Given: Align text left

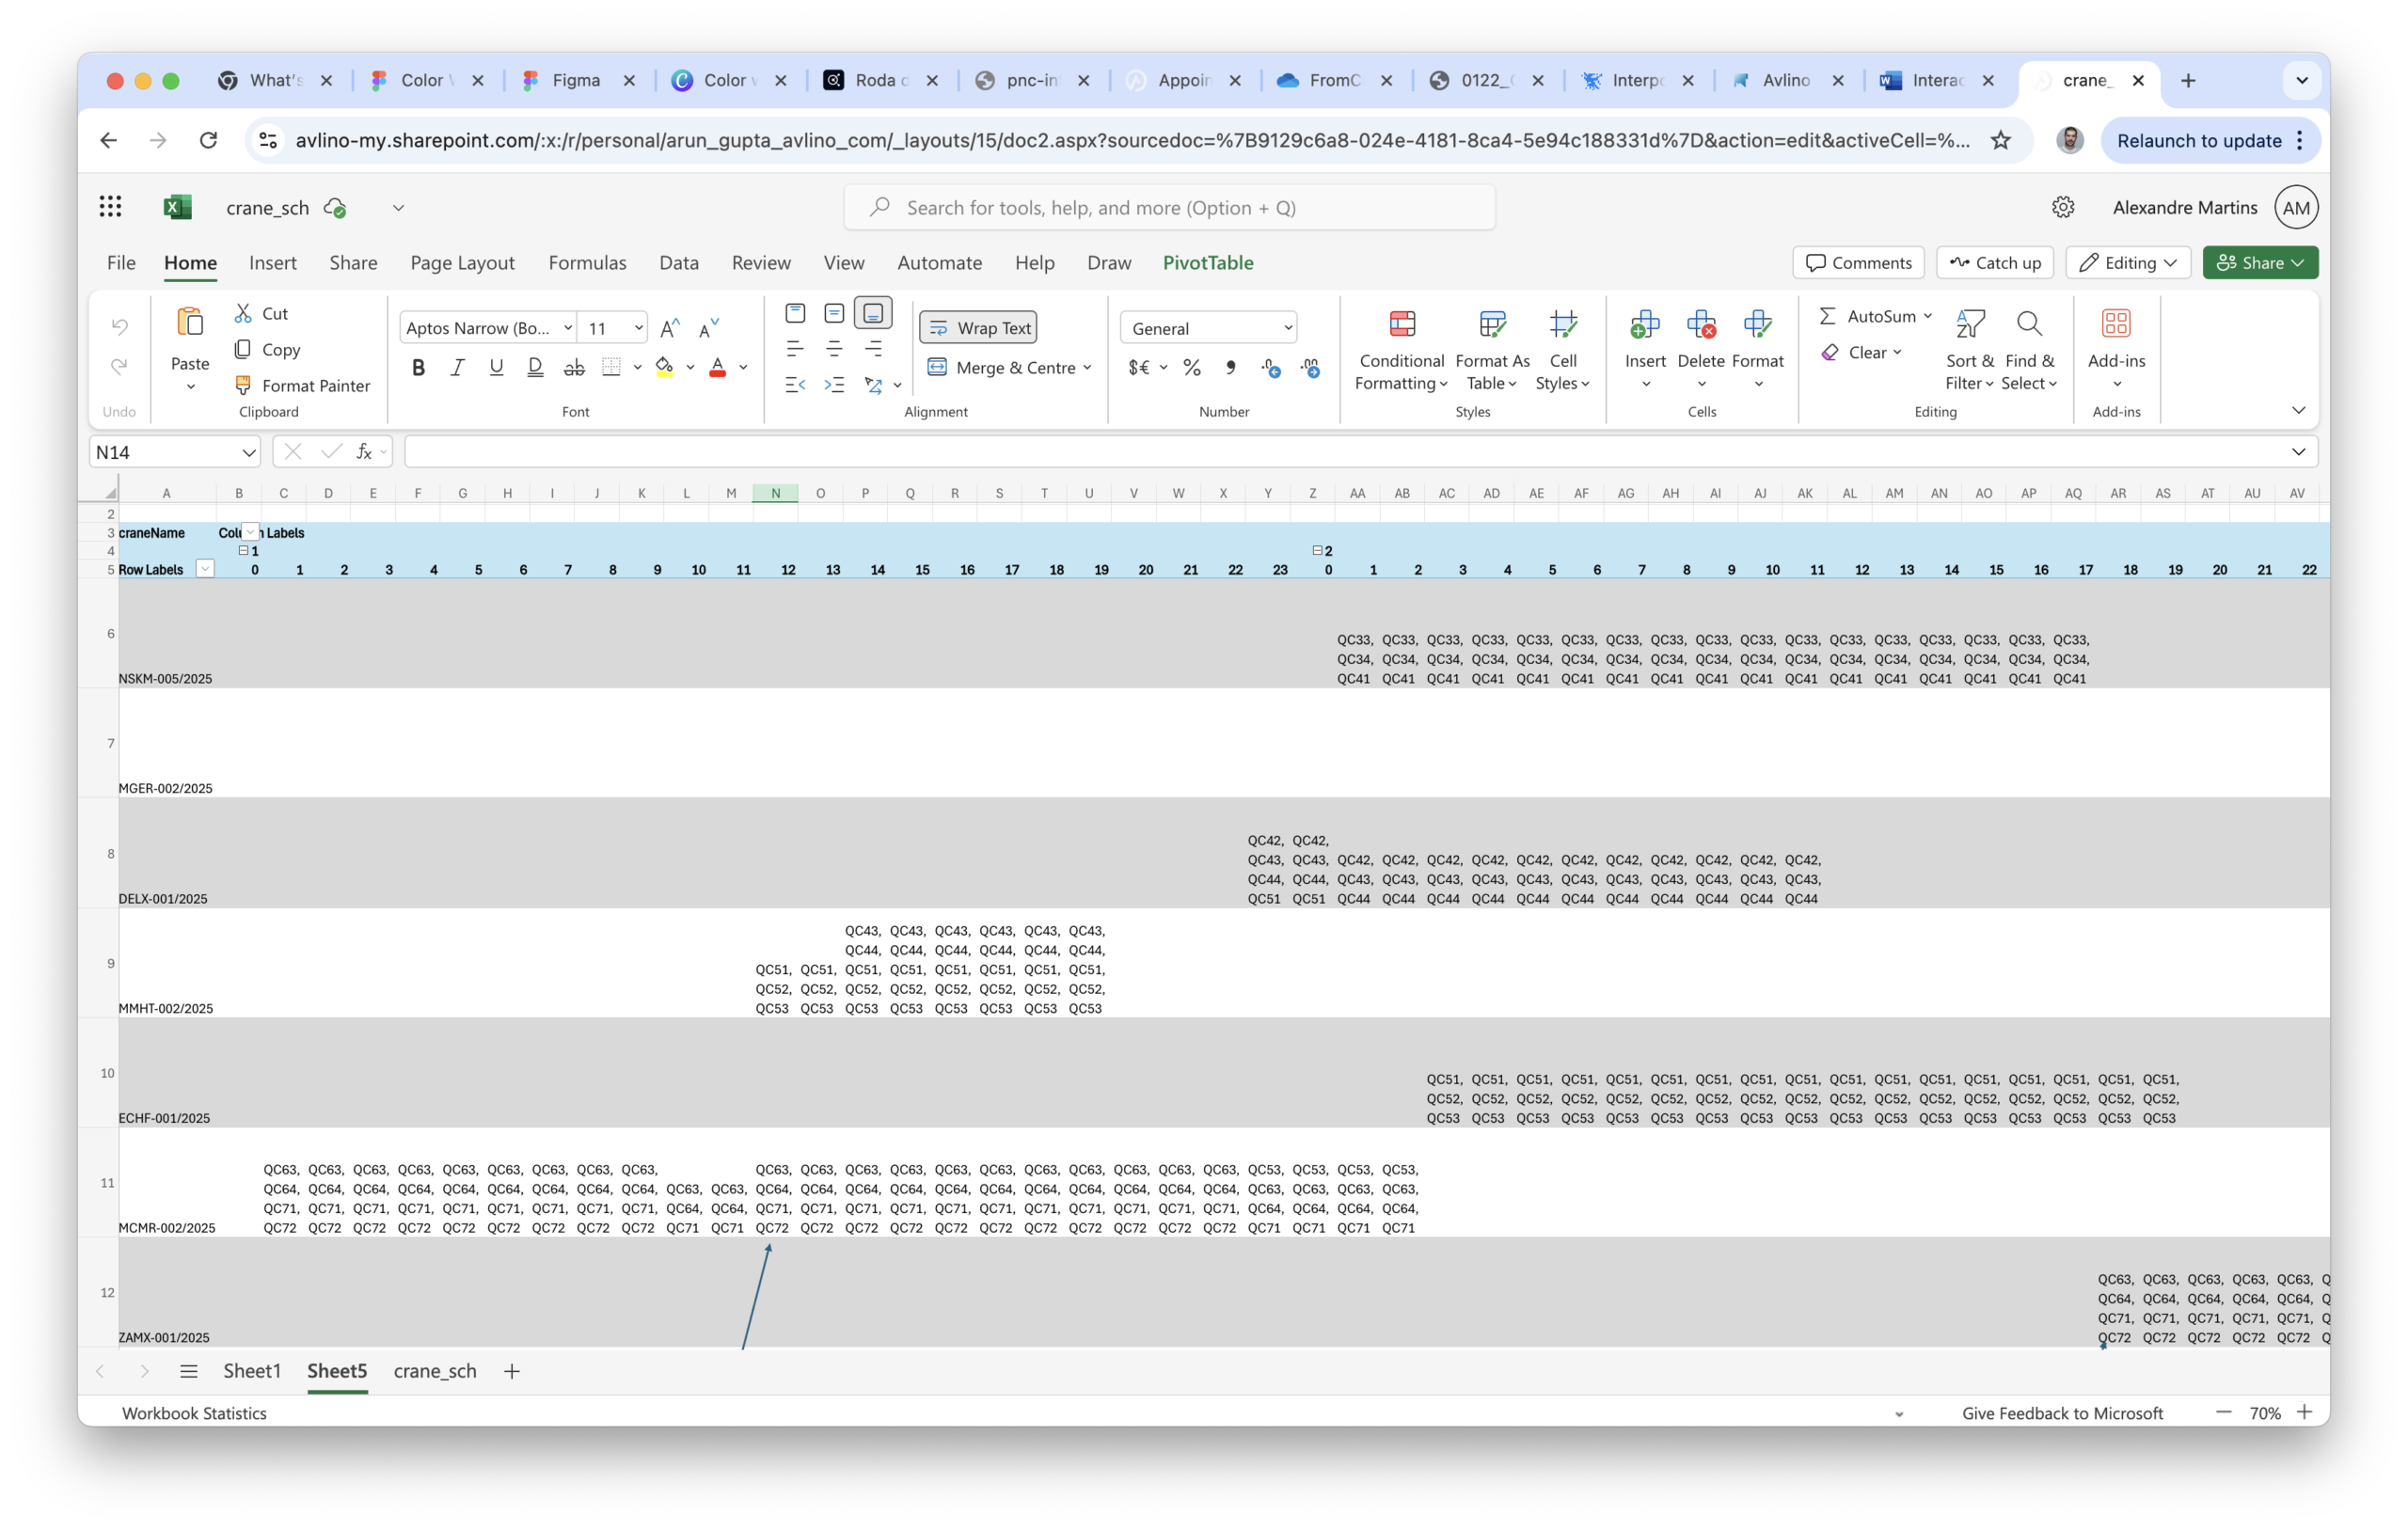Looking at the screenshot, I should [795, 349].
